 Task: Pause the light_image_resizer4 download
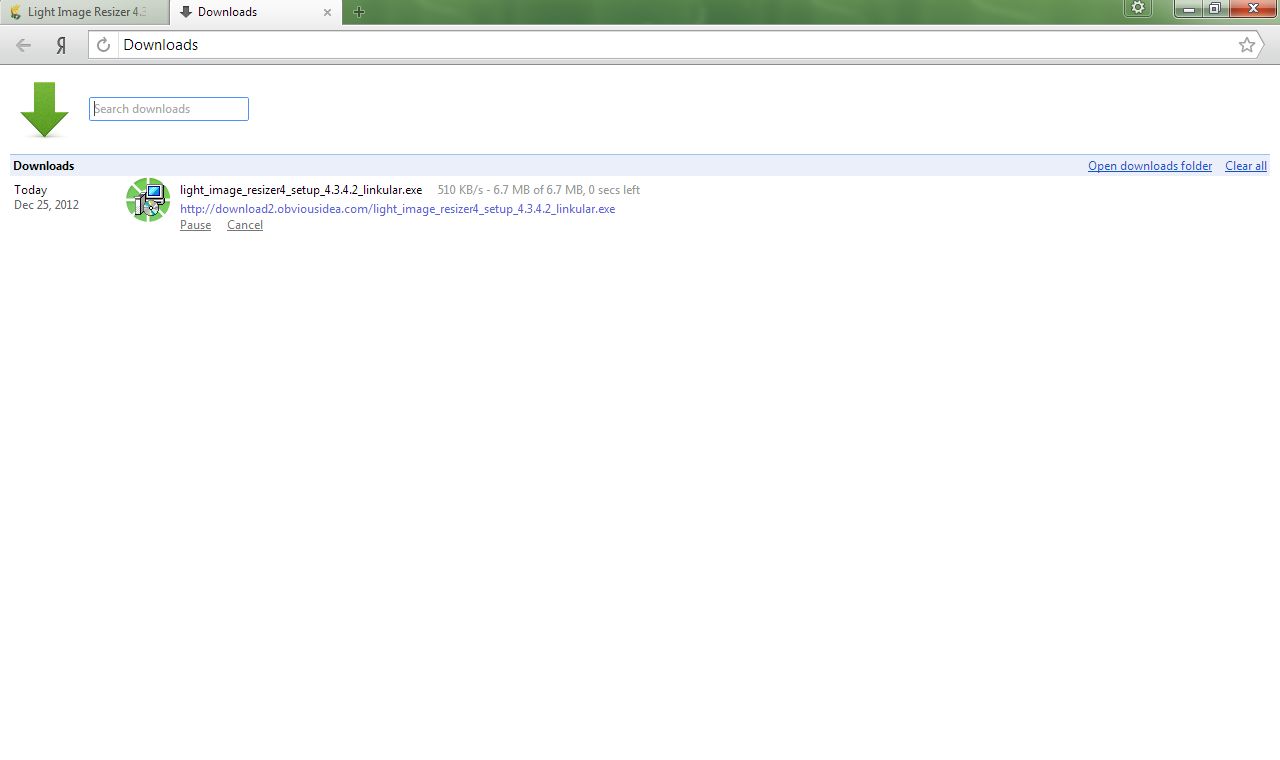pos(195,225)
